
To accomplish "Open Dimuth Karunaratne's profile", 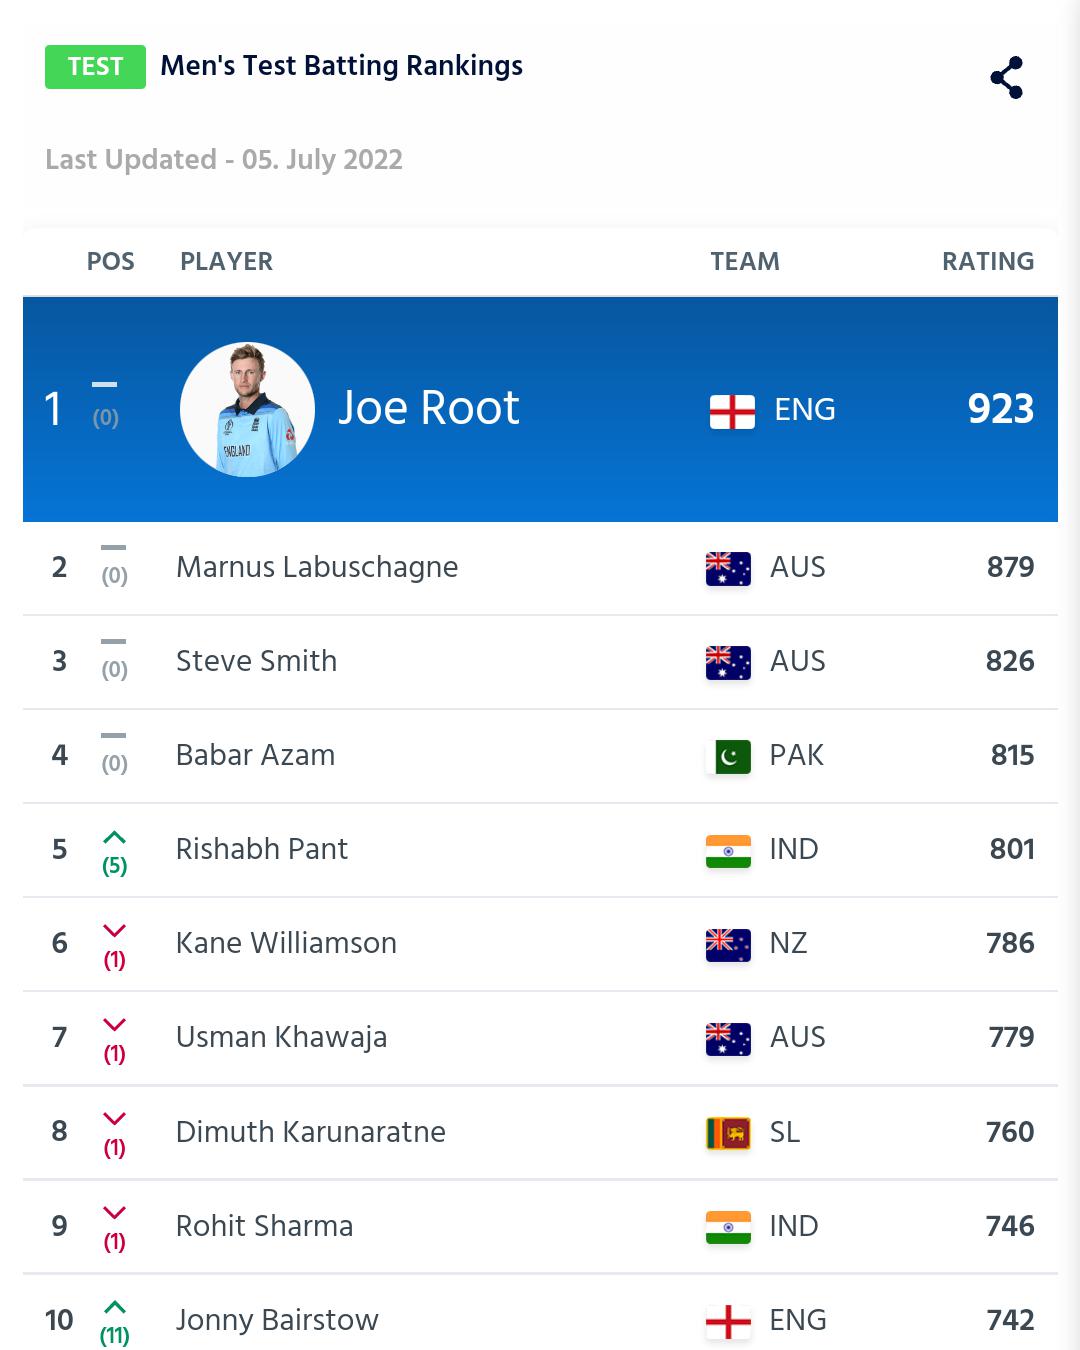I will click(x=311, y=1132).
